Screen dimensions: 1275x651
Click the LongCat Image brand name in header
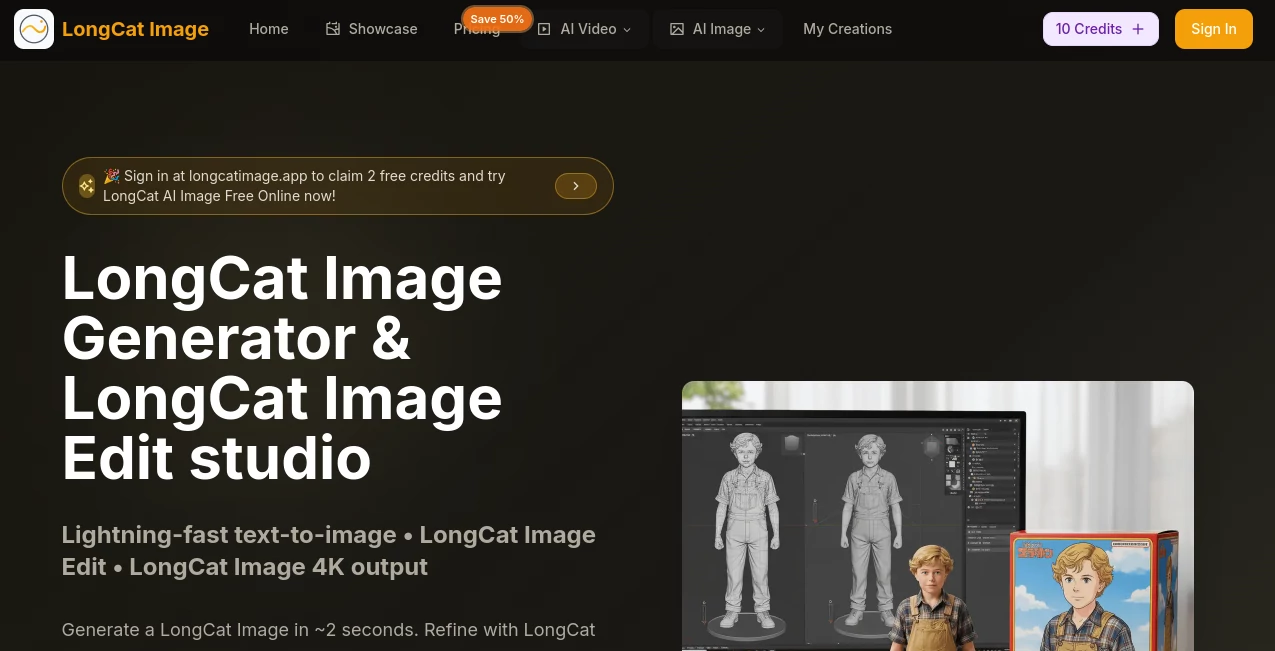coord(135,29)
